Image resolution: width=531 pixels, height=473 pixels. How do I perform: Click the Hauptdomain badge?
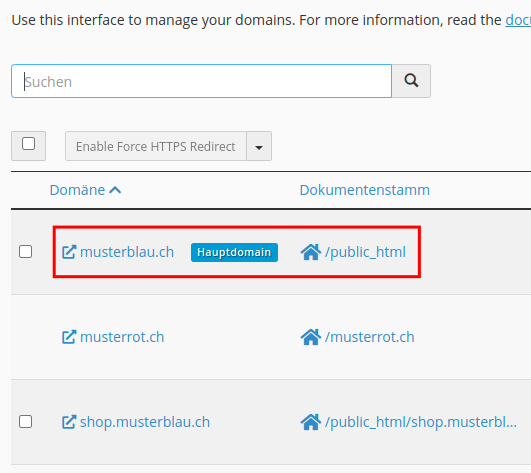(x=234, y=252)
